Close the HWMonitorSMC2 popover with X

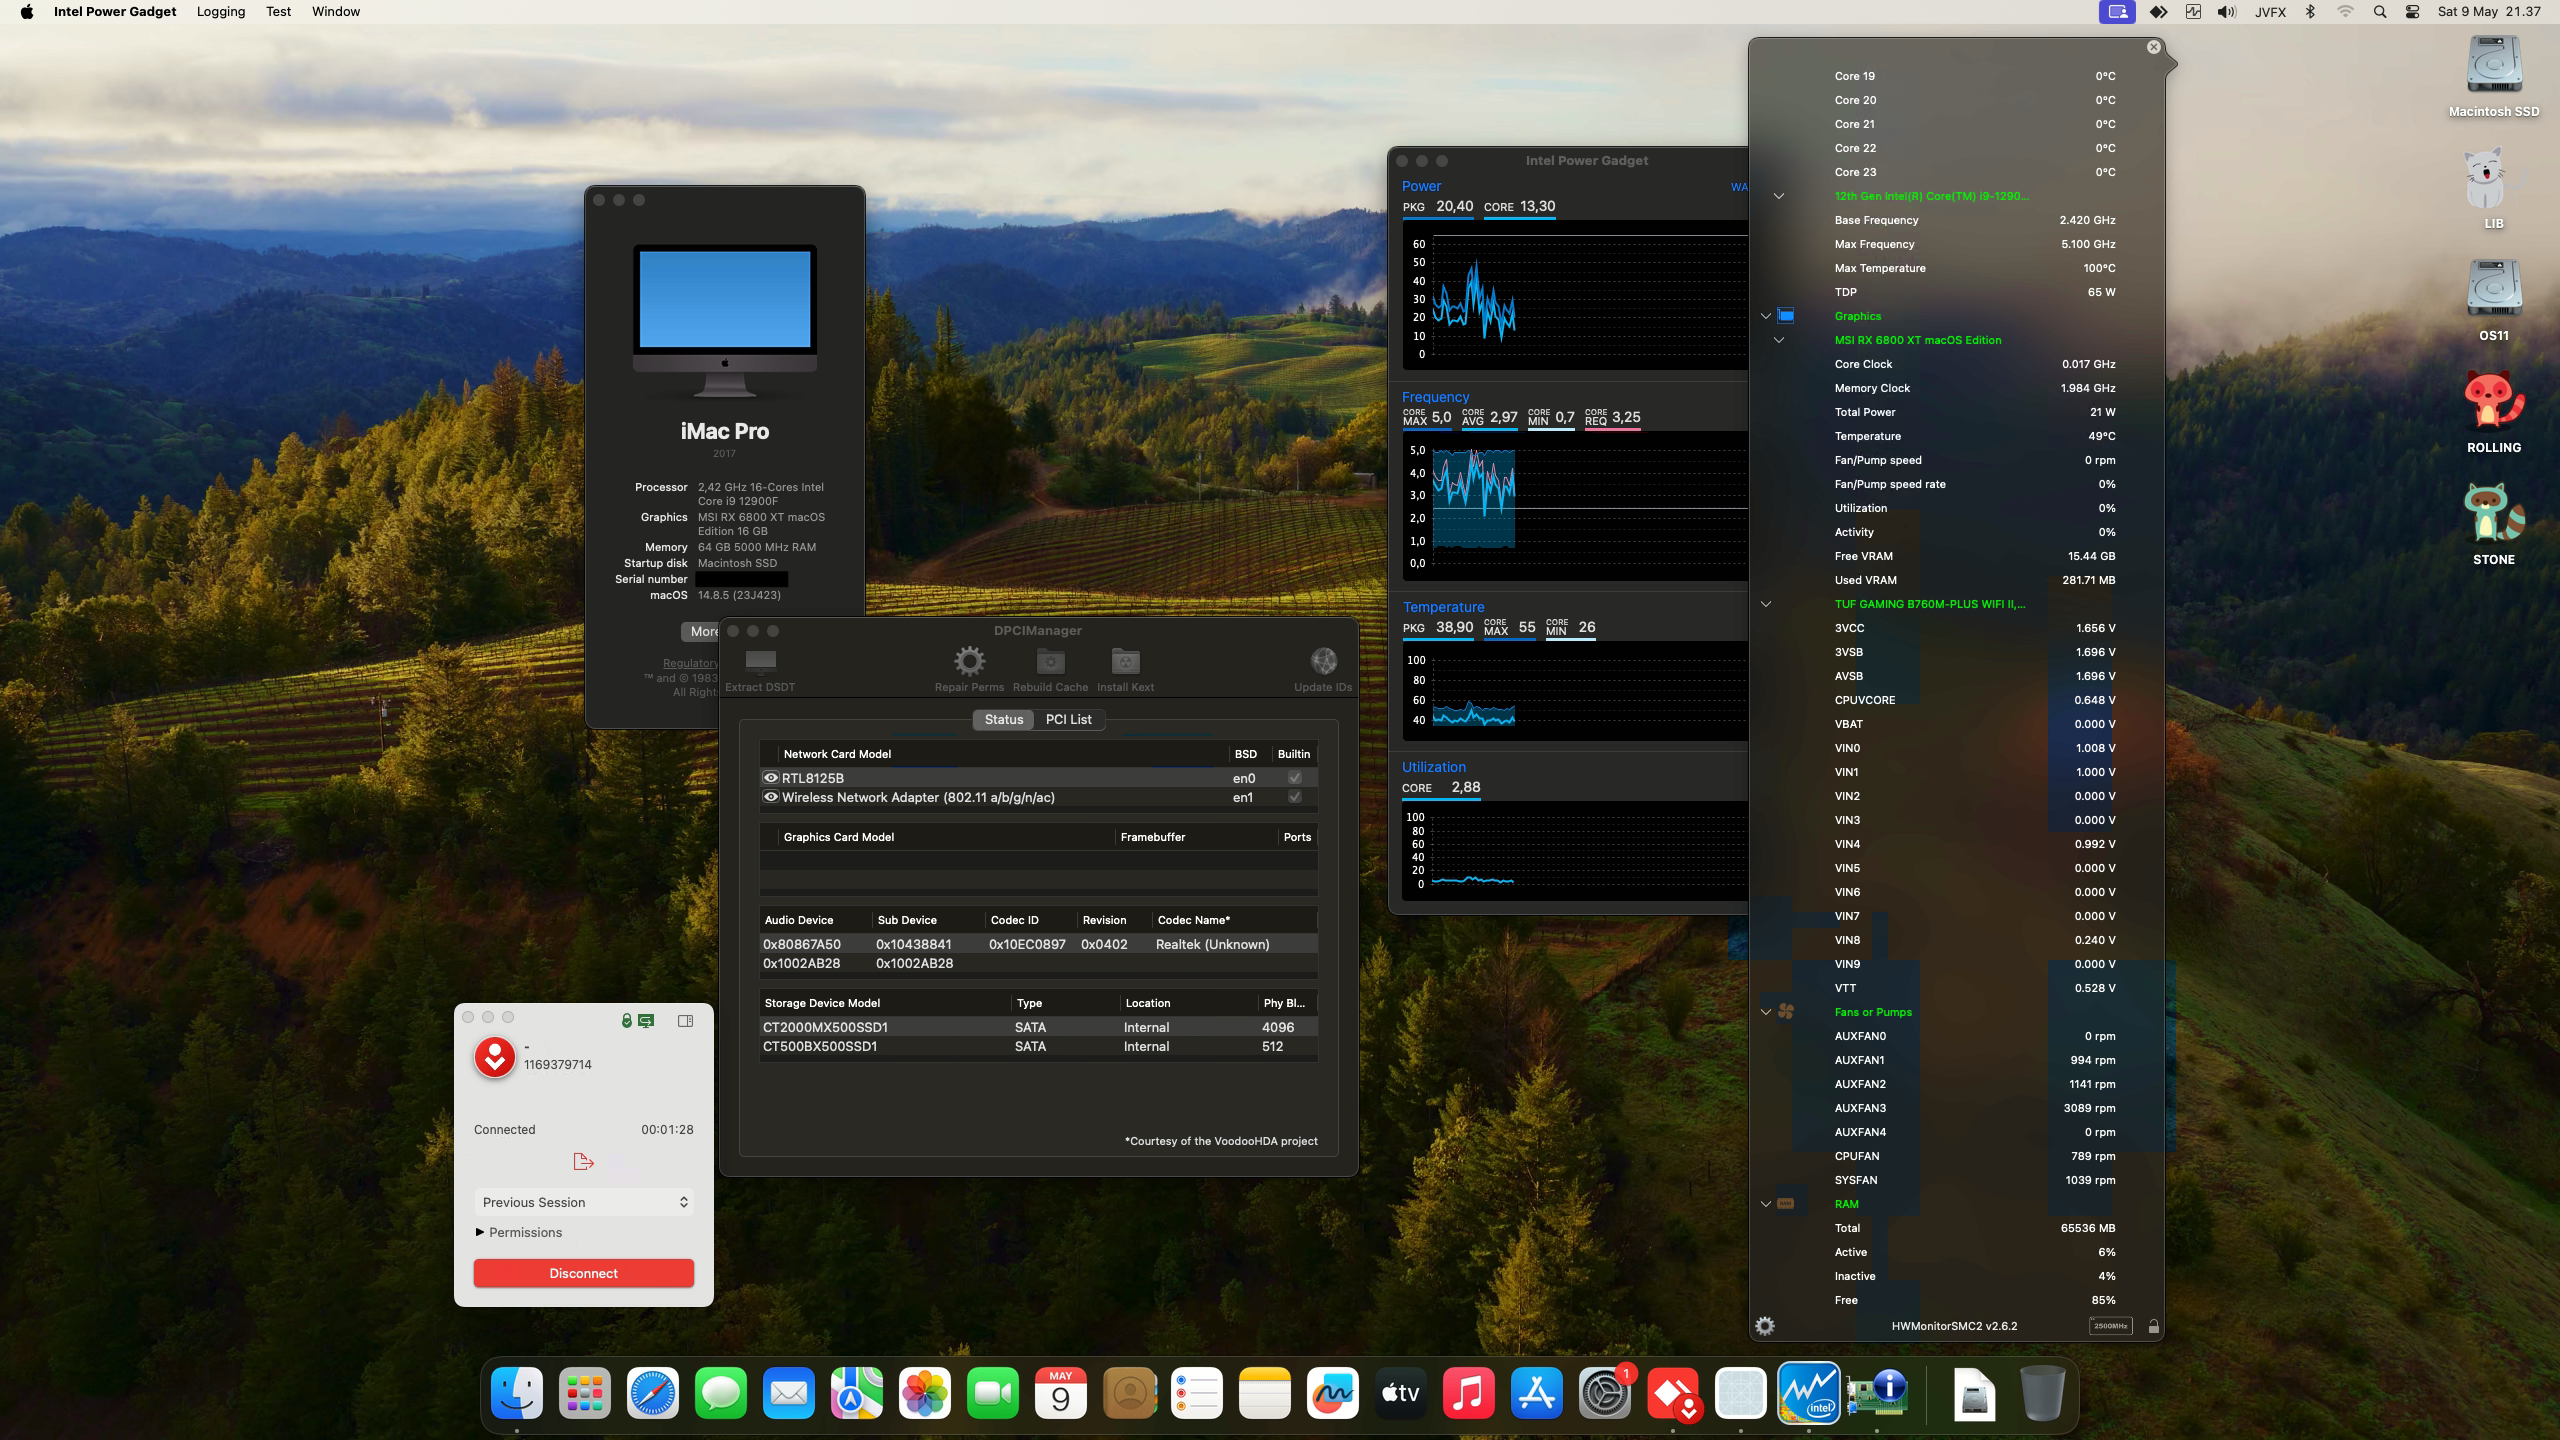point(2153,47)
